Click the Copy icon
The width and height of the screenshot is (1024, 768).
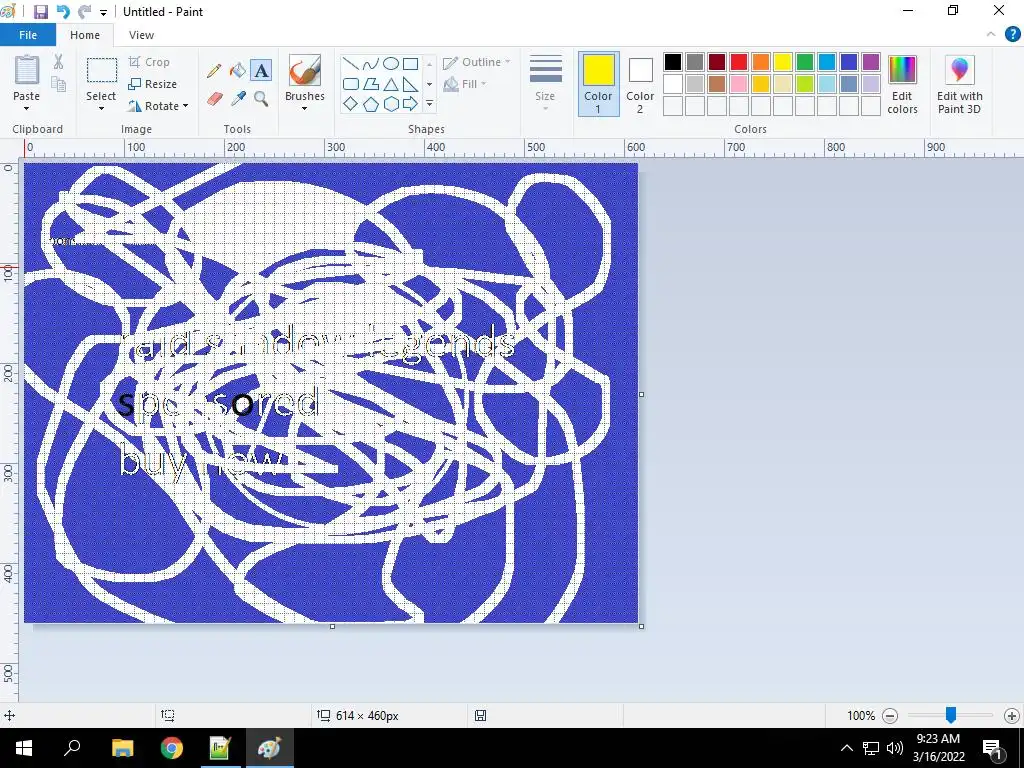[59, 84]
